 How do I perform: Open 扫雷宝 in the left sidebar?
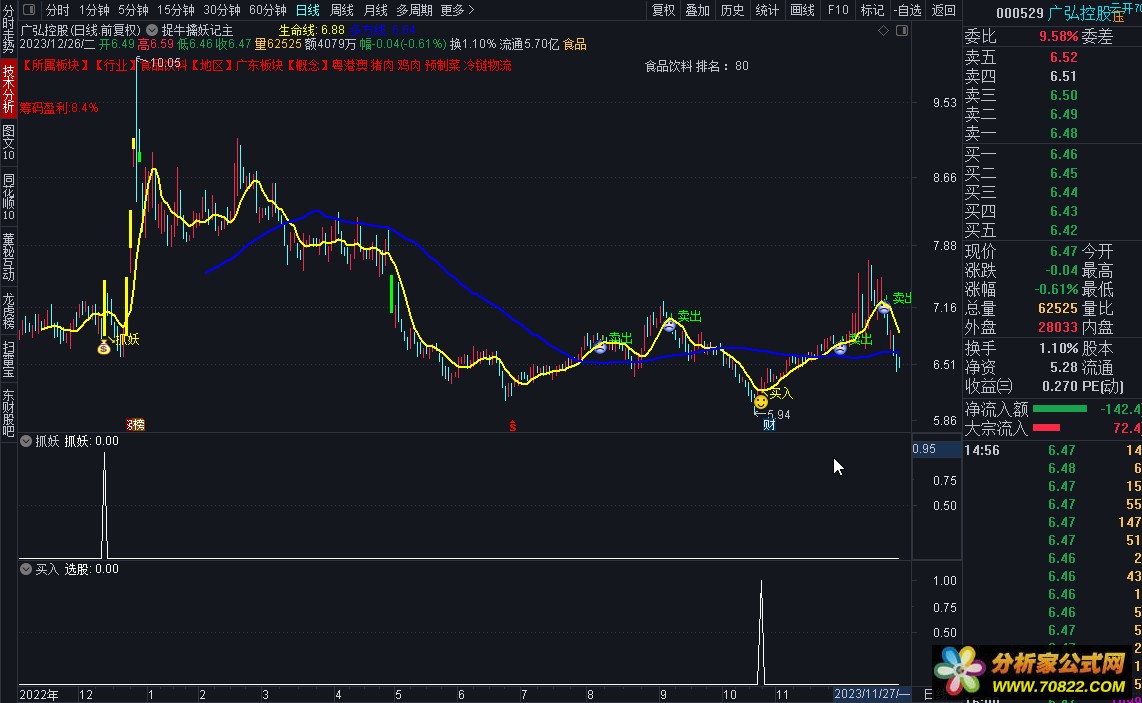[x=8, y=358]
